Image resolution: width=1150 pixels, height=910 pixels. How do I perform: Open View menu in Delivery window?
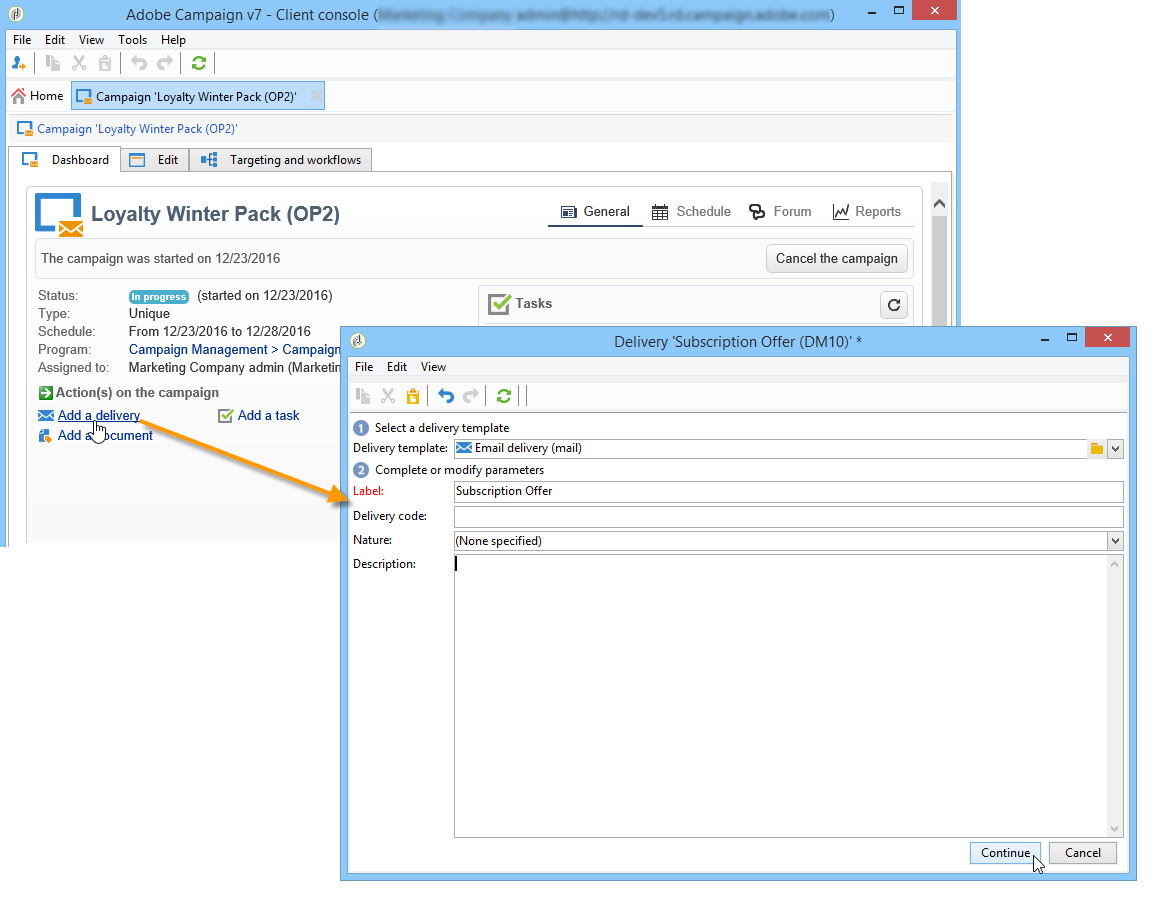(433, 367)
